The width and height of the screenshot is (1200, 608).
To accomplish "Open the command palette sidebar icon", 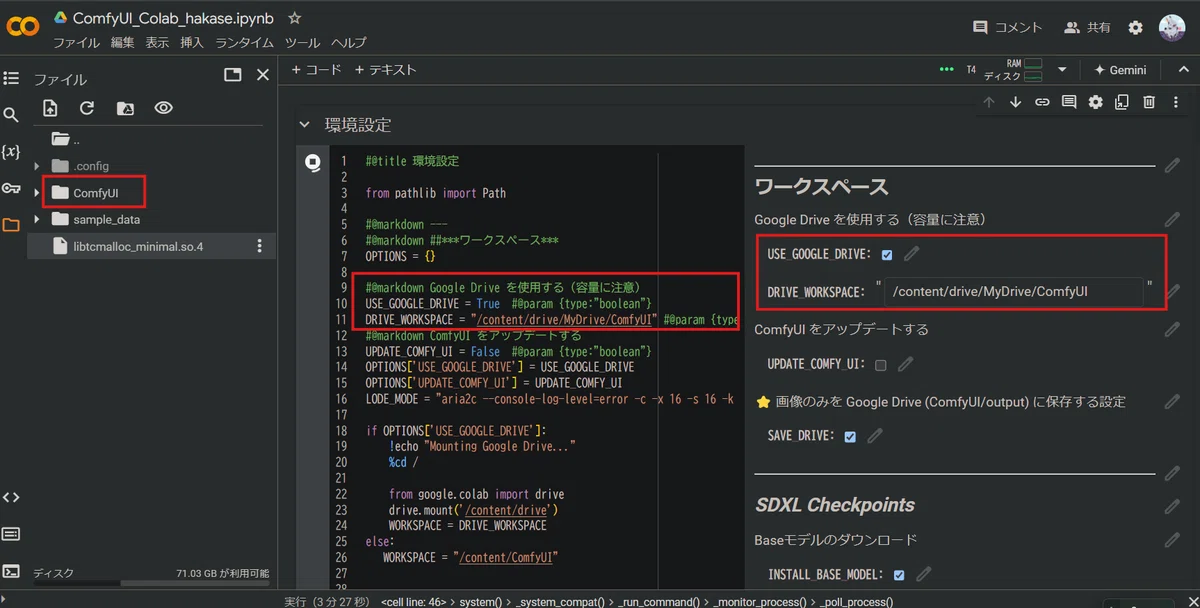I will 11,534.
